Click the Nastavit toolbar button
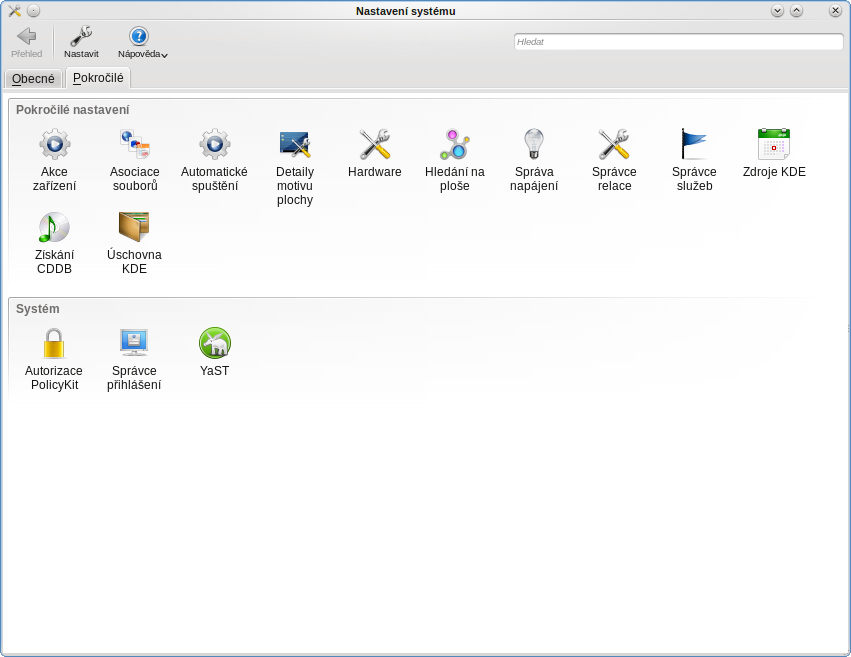The image size is (851, 657). coord(81,42)
